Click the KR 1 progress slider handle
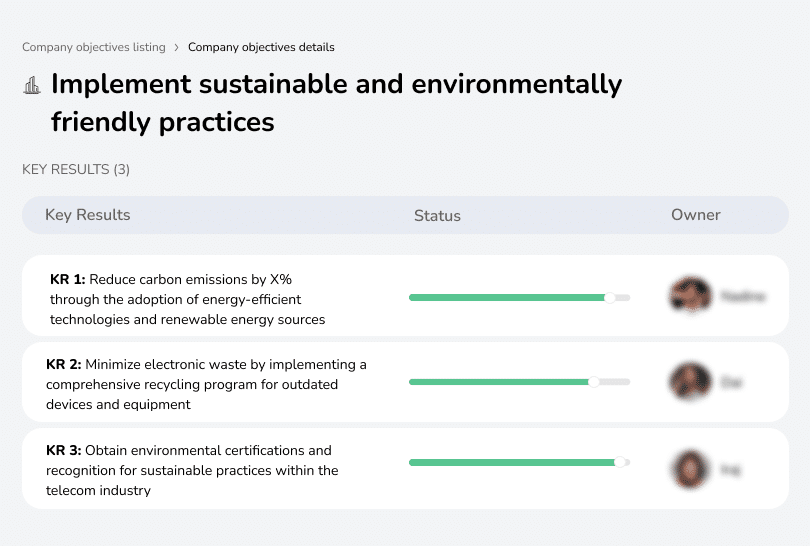The height and width of the screenshot is (546, 810). click(610, 298)
